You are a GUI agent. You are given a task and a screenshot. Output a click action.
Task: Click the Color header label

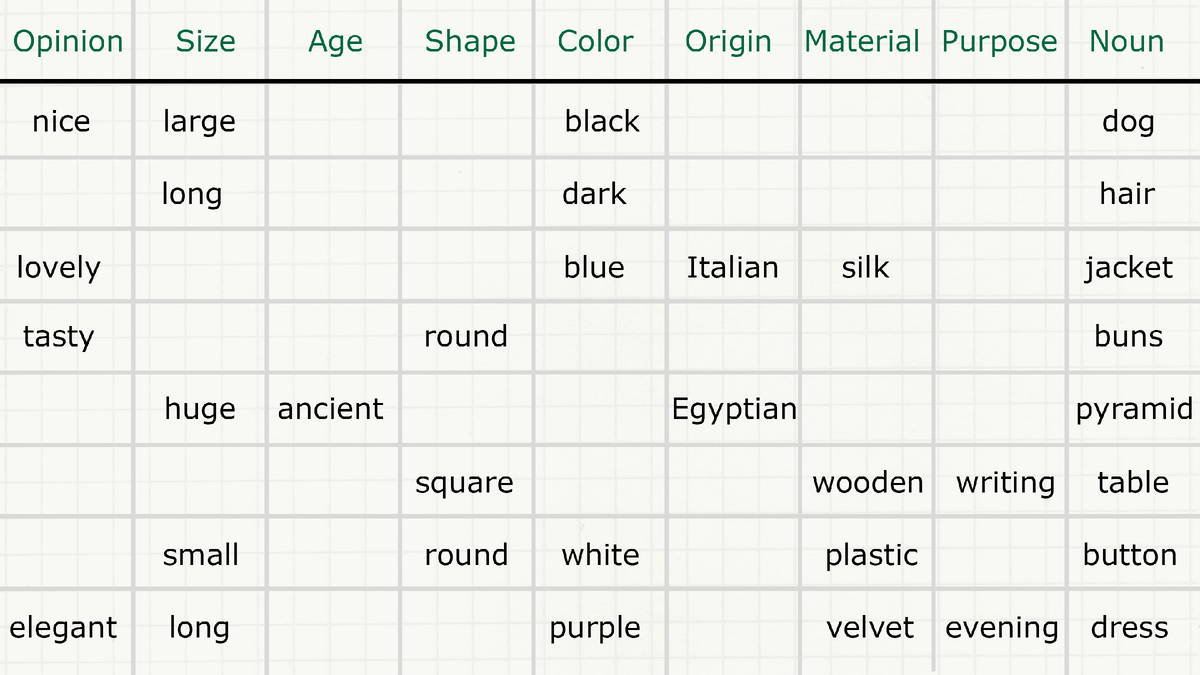(x=595, y=41)
